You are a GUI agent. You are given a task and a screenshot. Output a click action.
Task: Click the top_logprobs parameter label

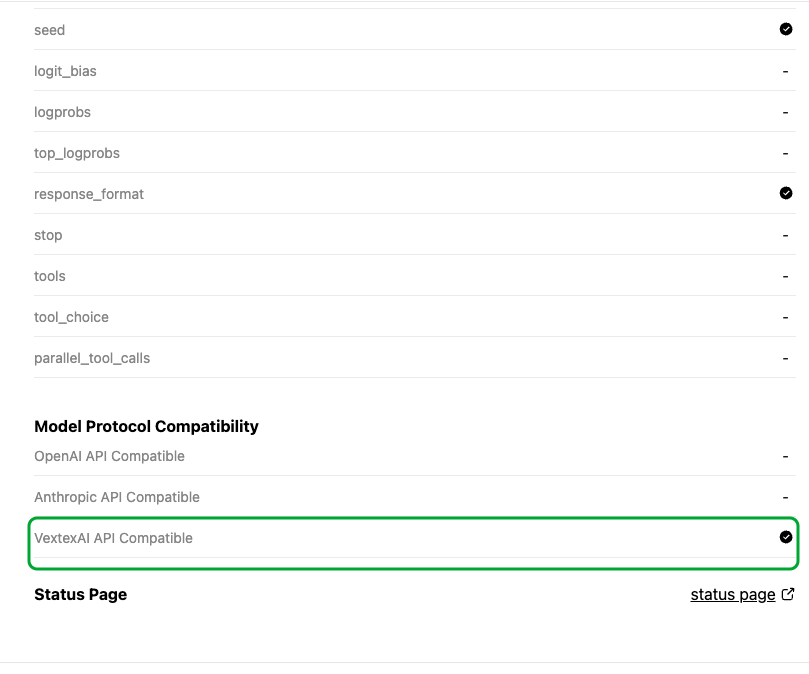click(76, 153)
